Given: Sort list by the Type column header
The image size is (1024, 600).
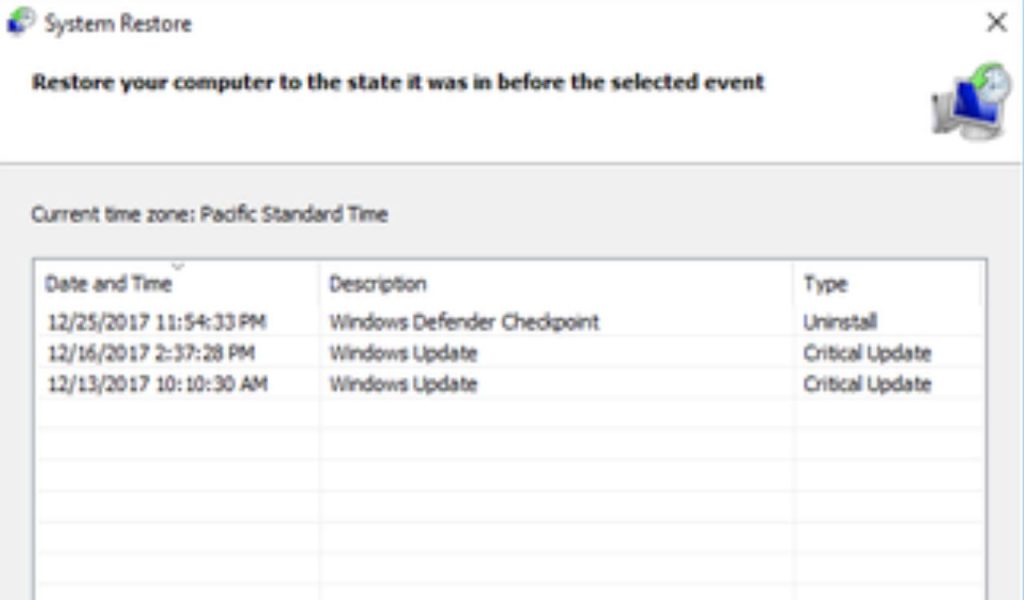Looking at the screenshot, I should (x=825, y=284).
